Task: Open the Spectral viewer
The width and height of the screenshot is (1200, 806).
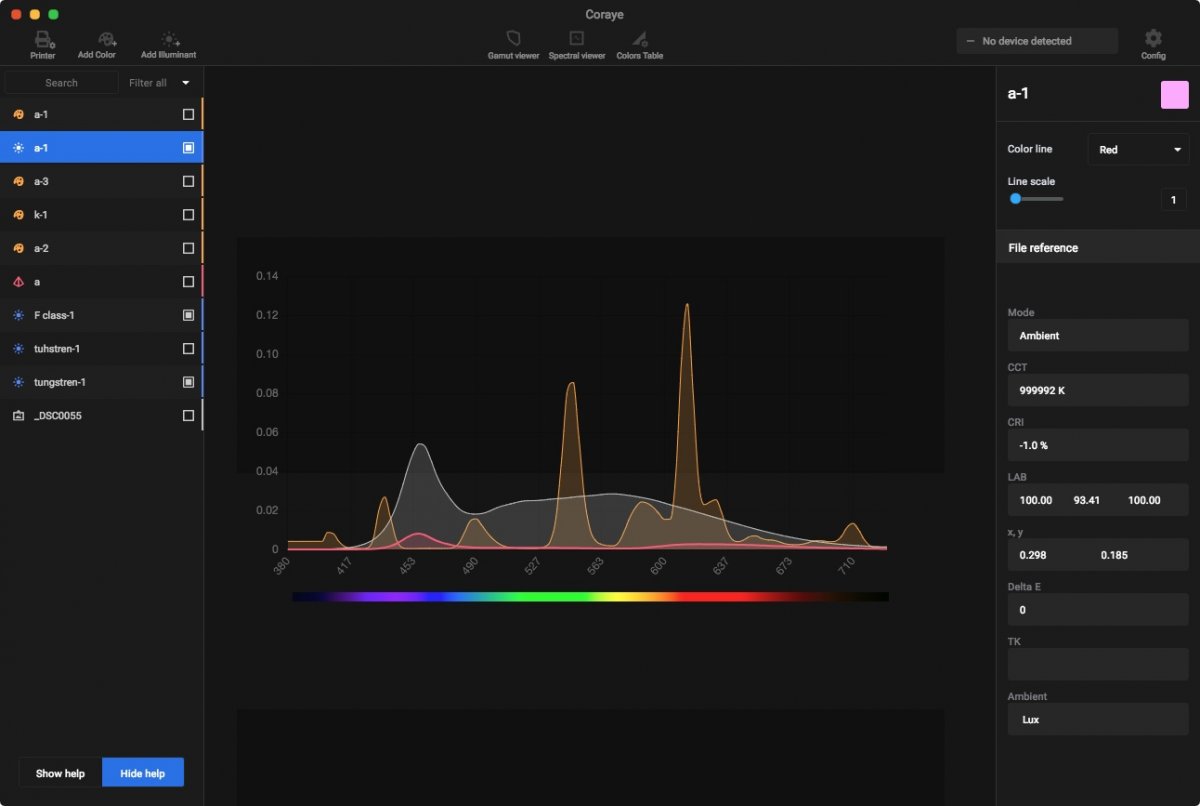Action: tap(576, 40)
